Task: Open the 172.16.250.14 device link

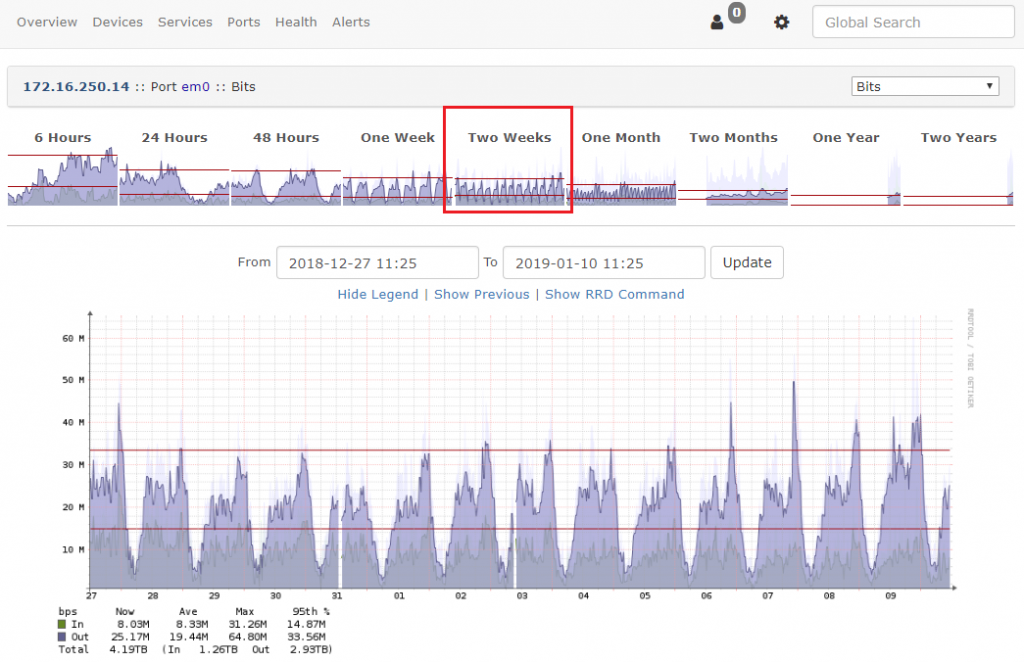Action: tap(76, 86)
